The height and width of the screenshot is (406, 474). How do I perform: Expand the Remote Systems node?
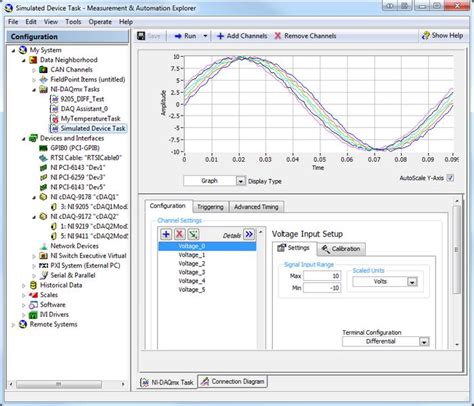pyautogui.click(x=13, y=325)
